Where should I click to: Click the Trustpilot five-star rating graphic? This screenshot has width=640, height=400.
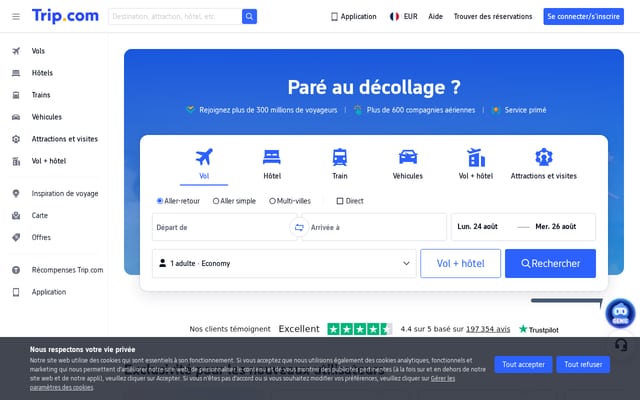(x=360, y=329)
